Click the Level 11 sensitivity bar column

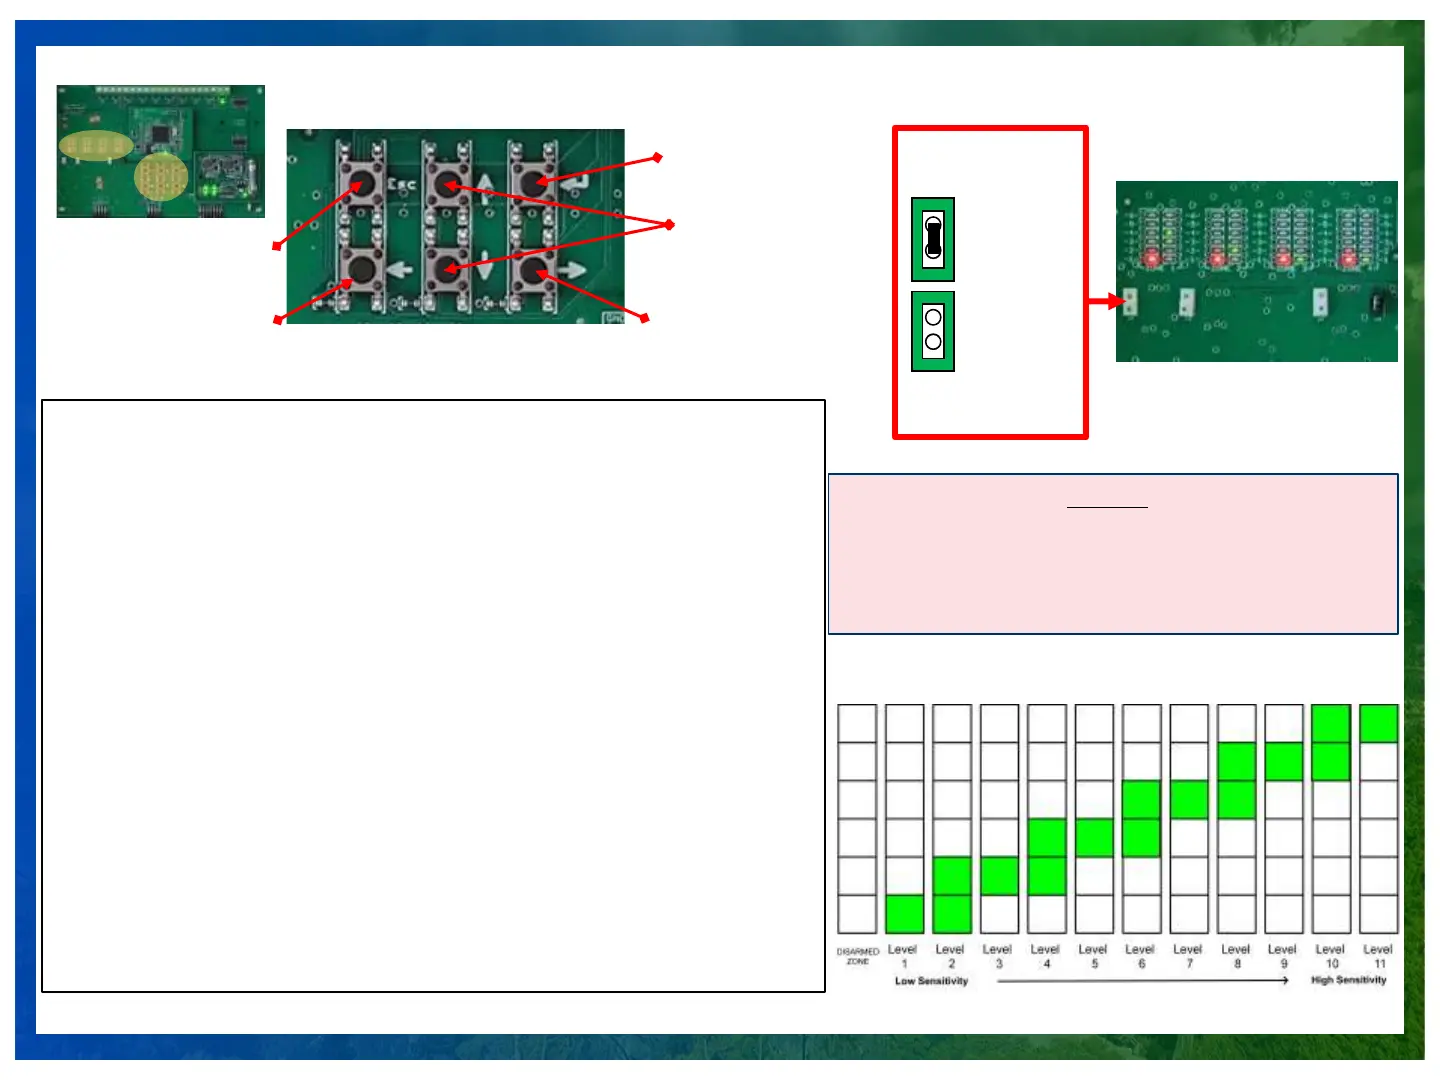1379,818
